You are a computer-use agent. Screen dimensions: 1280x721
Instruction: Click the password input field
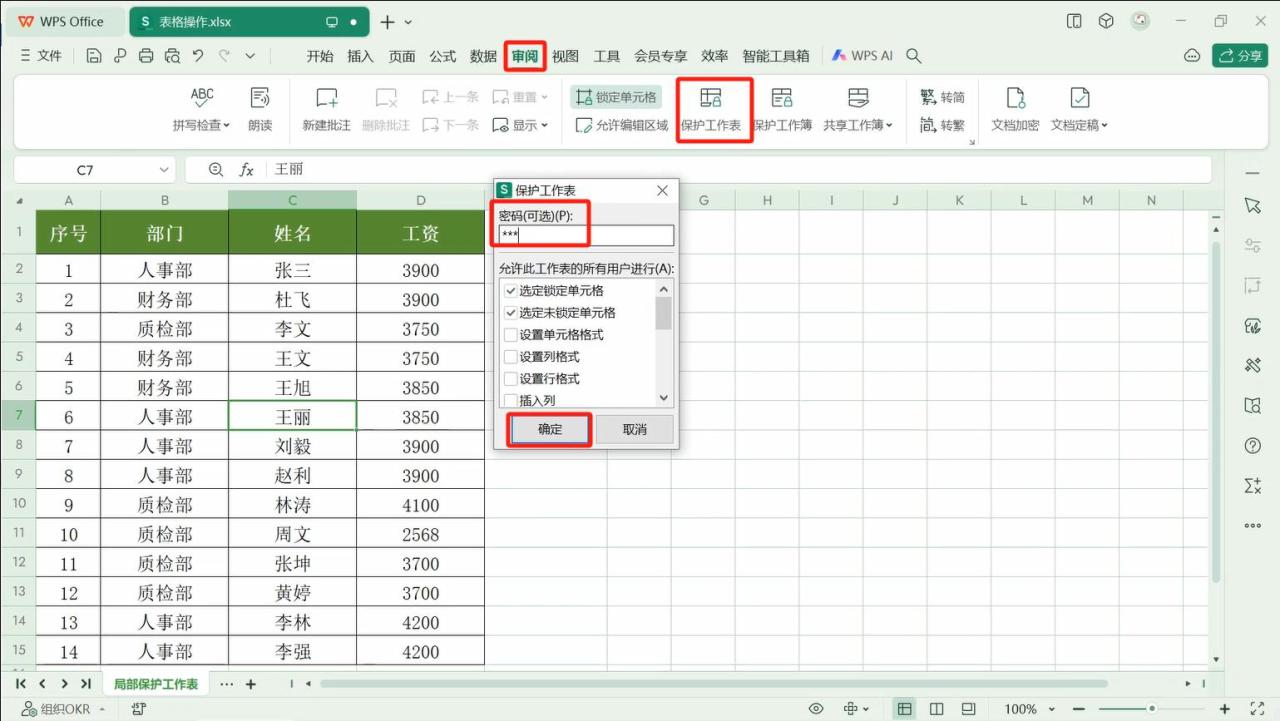(x=586, y=235)
